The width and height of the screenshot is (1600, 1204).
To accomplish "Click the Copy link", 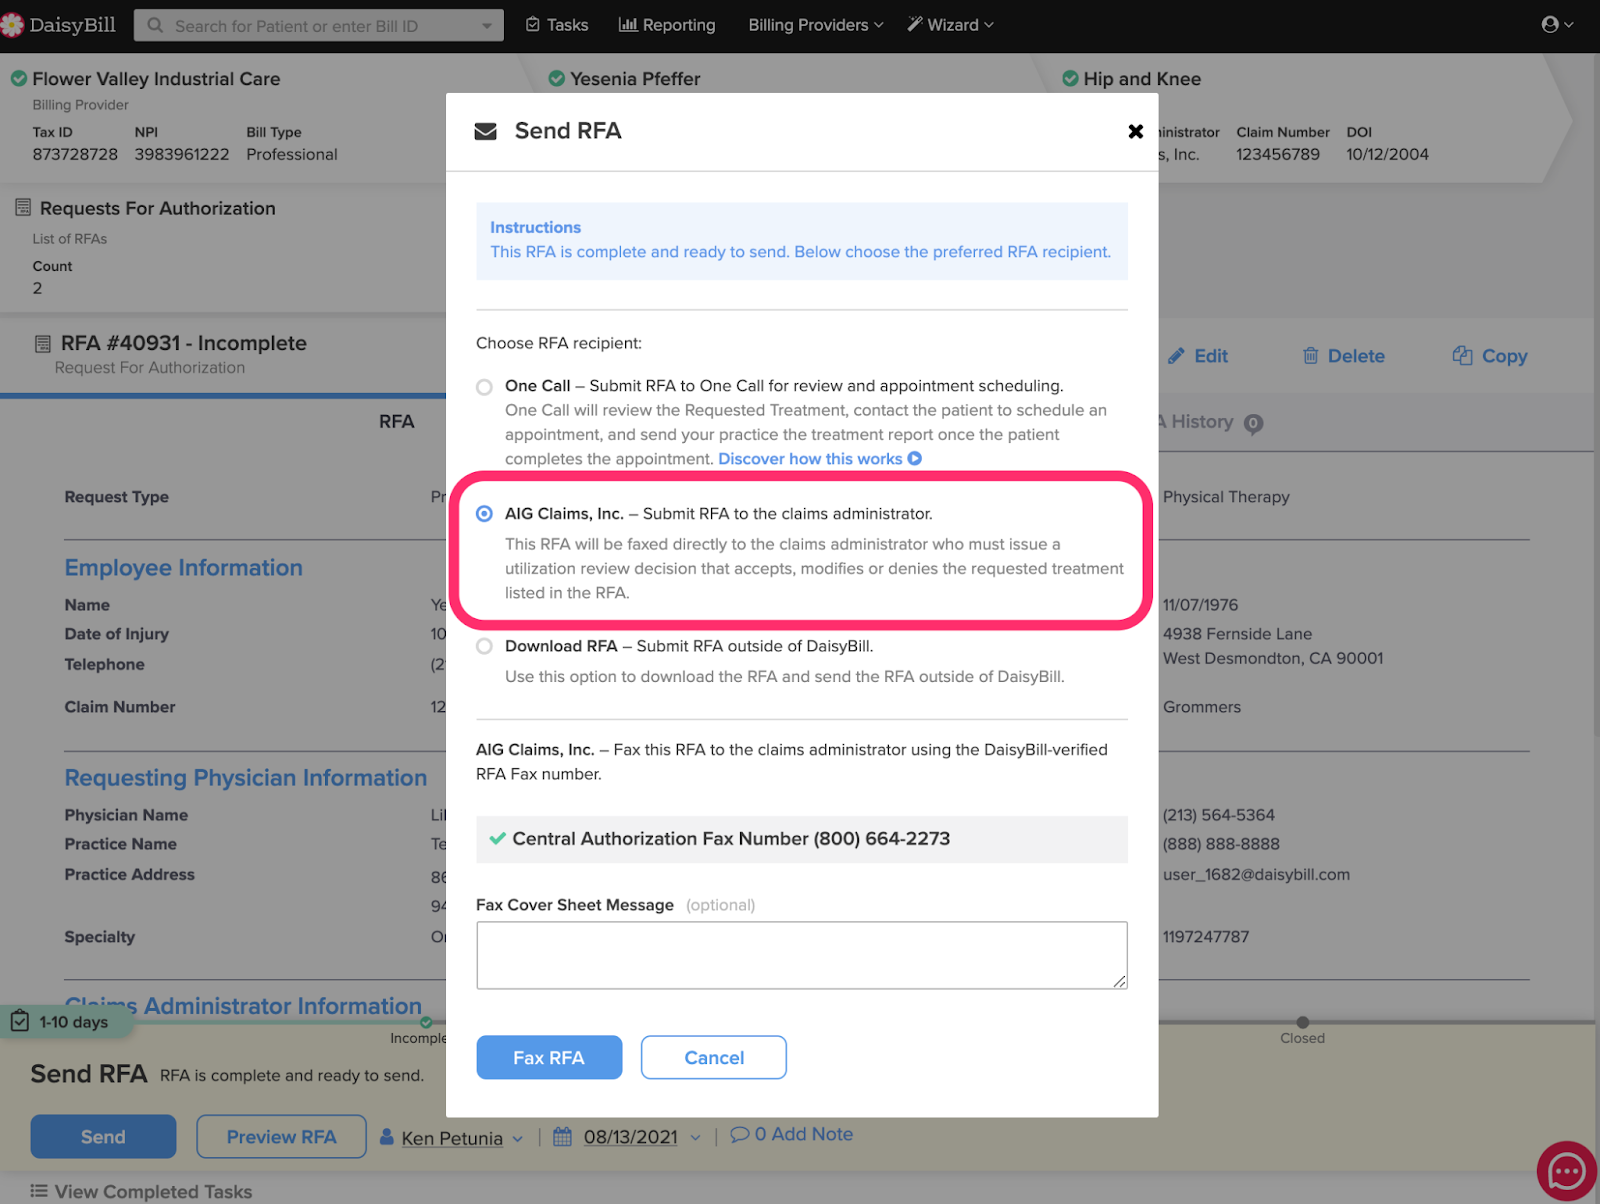I will point(1490,356).
